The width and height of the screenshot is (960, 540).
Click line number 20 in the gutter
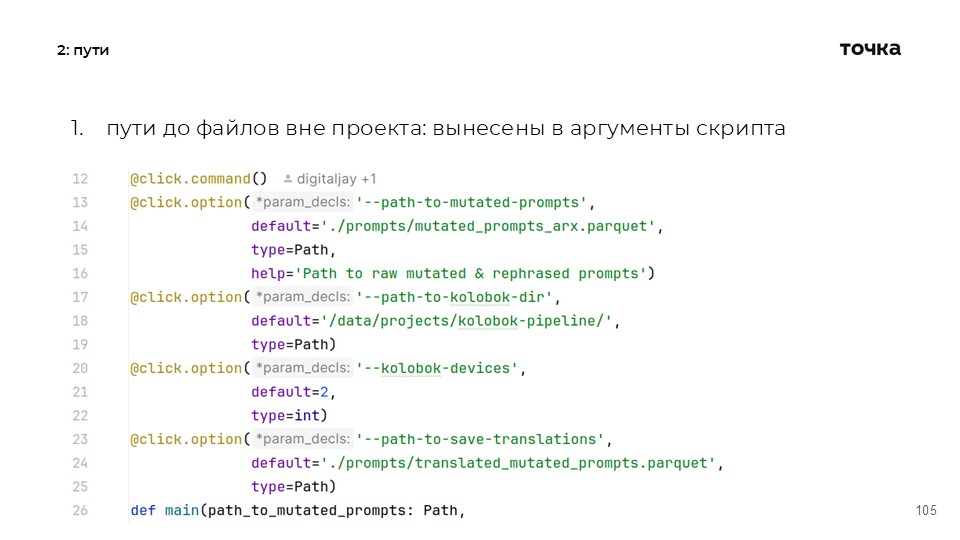point(80,369)
